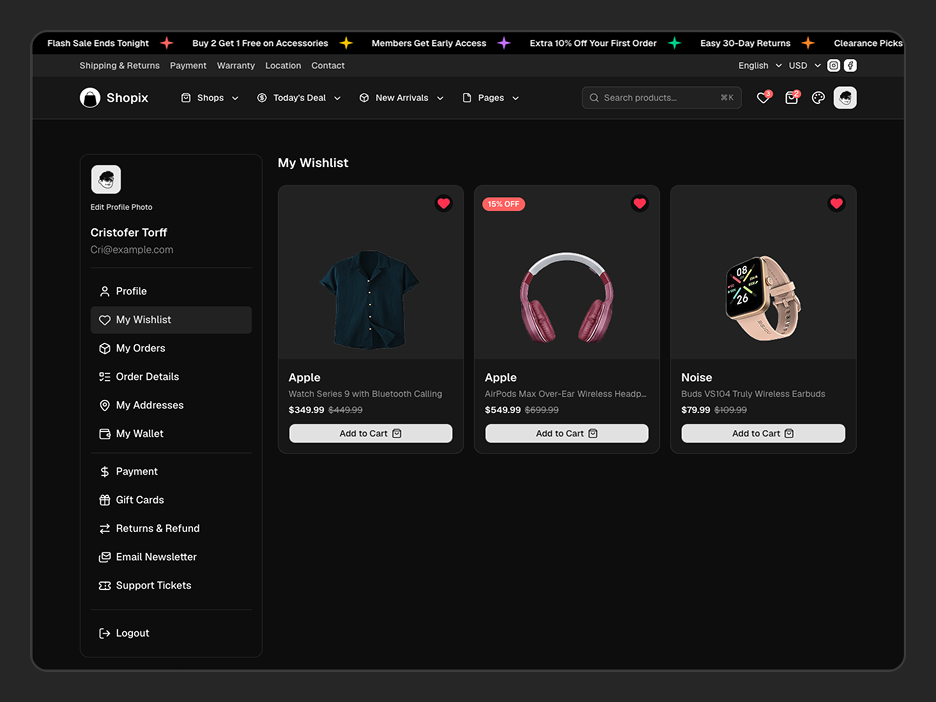Screen dimensions: 936x702
Task: Click the Search products field
Action: [x=661, y=98]
